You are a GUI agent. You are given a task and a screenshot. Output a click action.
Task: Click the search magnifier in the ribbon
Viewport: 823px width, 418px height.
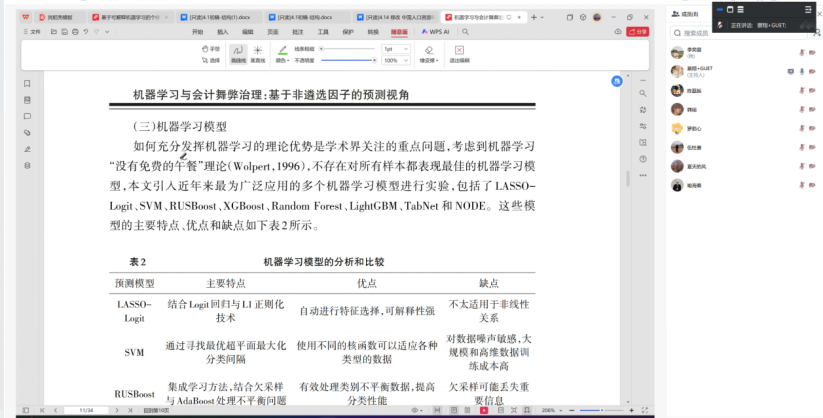tap(465, 32)
